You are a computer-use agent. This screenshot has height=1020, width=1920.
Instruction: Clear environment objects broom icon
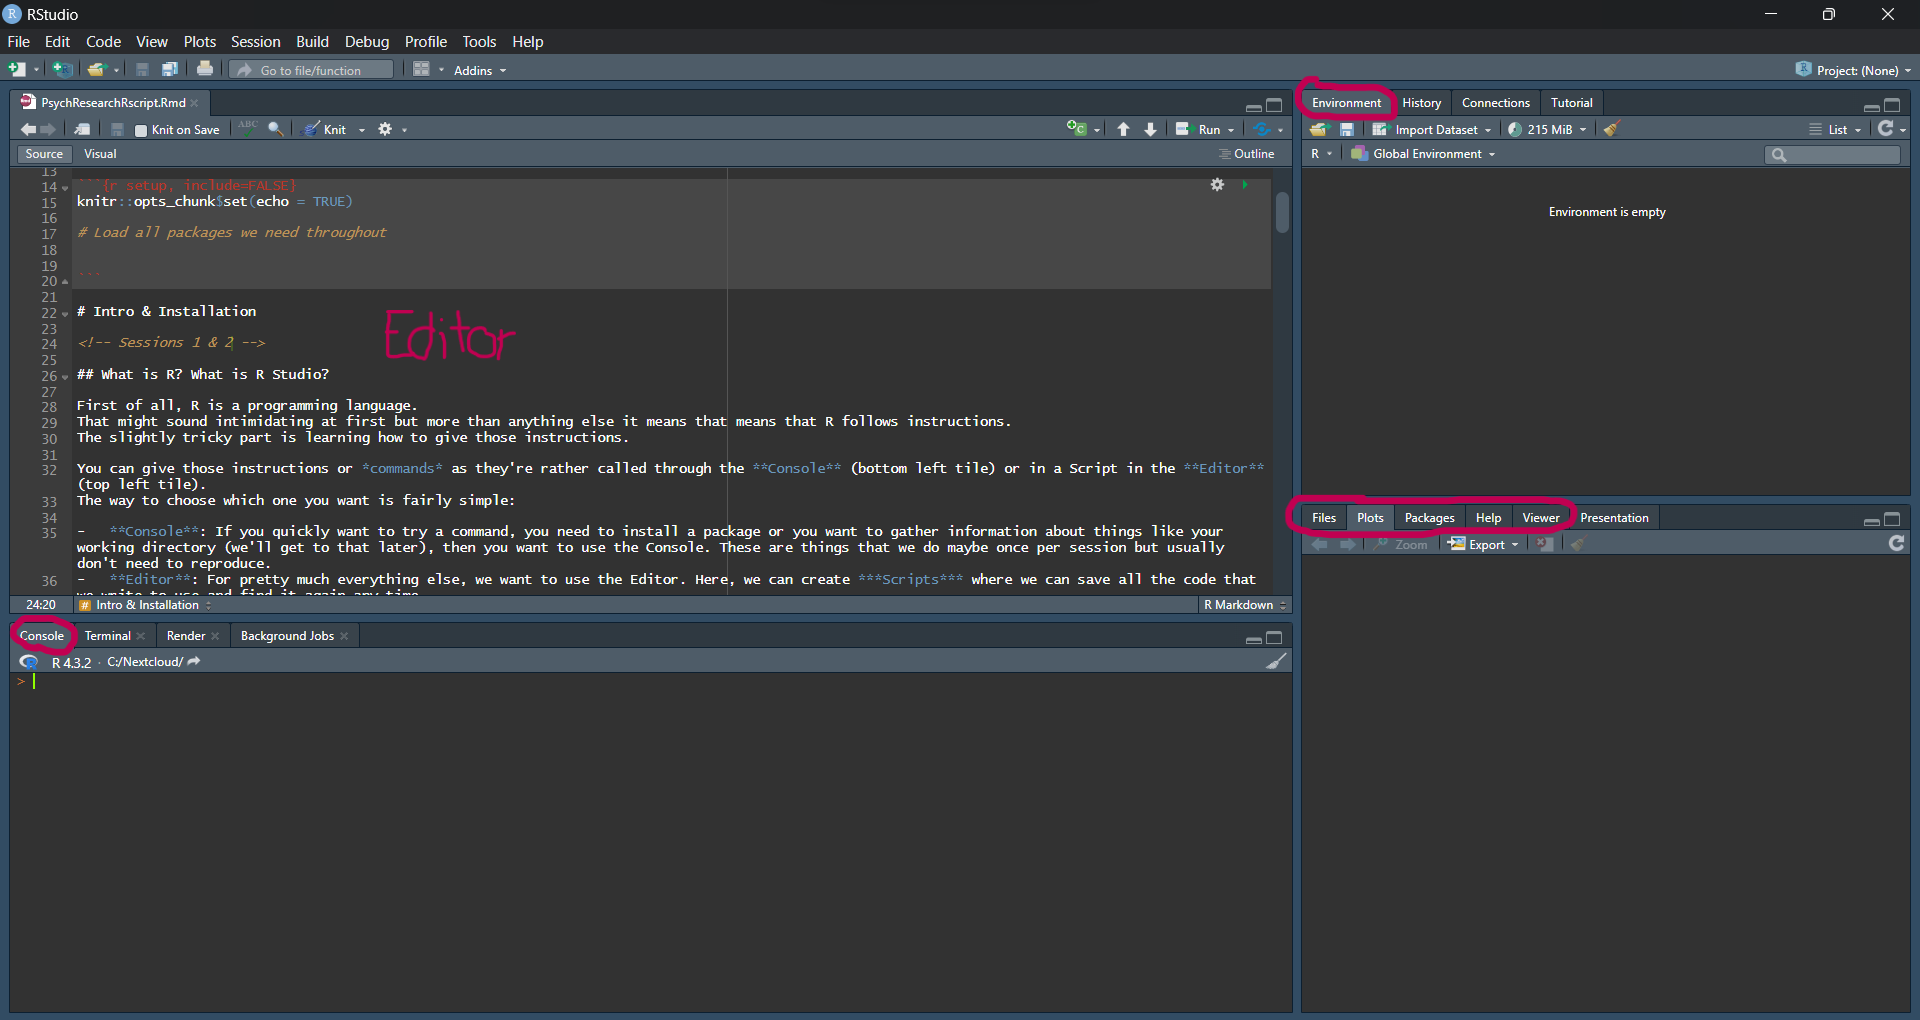[x=1611, y=129]
